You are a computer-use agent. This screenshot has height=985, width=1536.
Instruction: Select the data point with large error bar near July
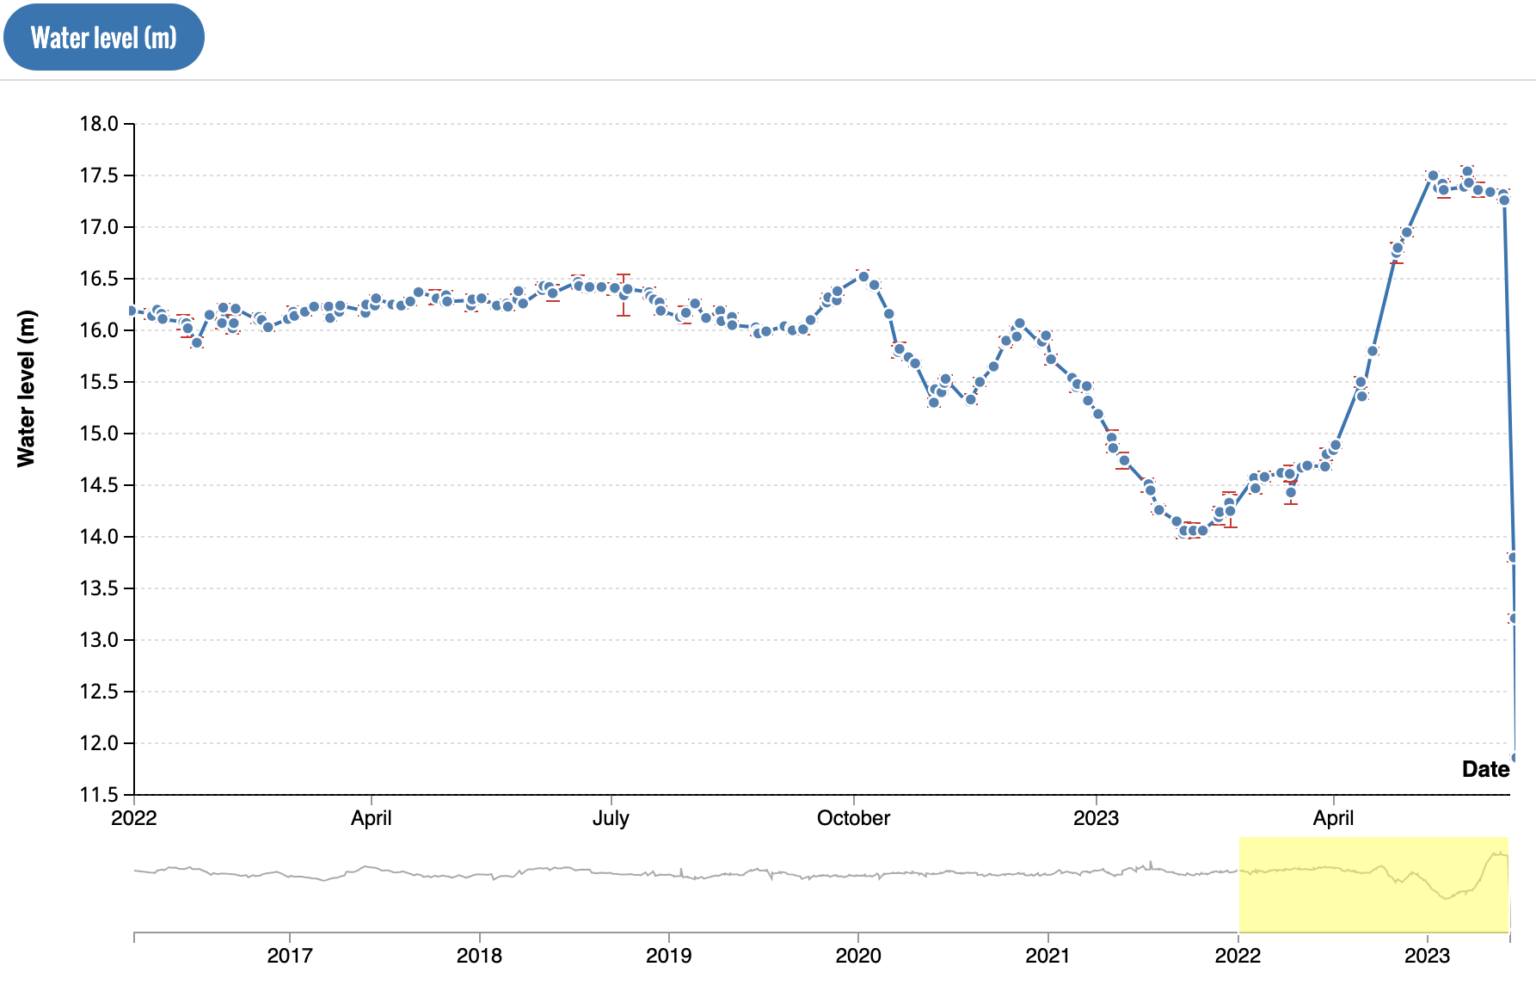(x=624, y=294)
